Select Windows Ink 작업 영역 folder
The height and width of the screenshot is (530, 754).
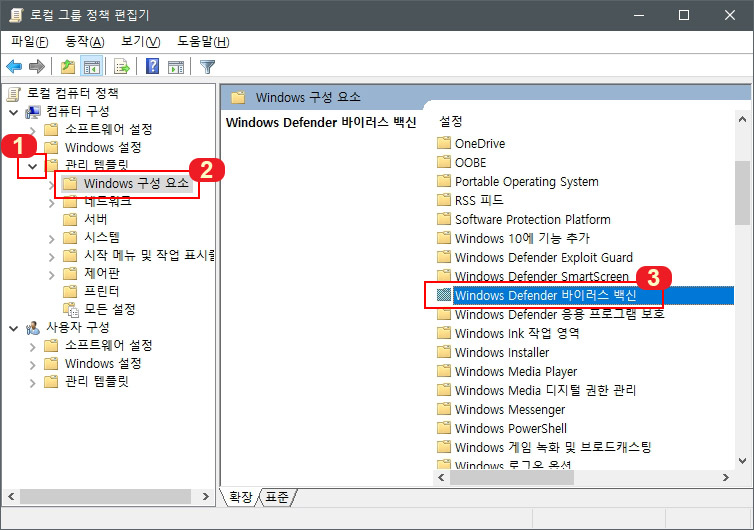coord(517,333)
